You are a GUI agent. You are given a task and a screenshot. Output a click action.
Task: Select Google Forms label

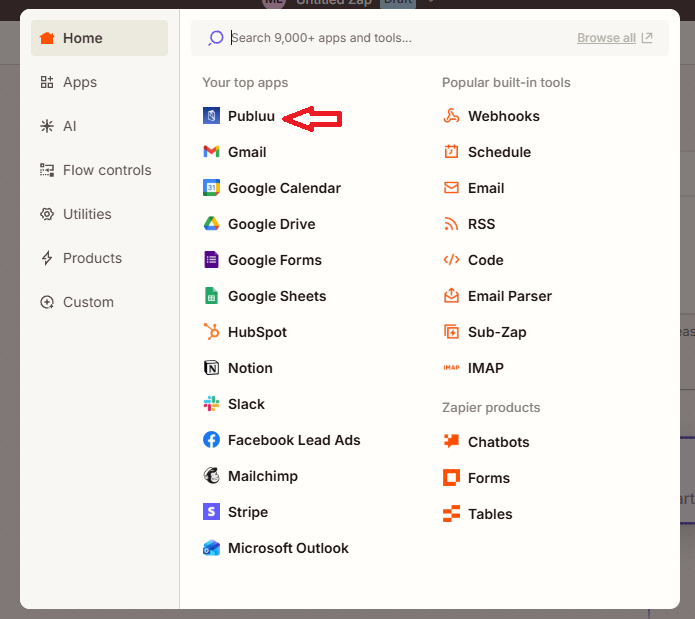275,260
